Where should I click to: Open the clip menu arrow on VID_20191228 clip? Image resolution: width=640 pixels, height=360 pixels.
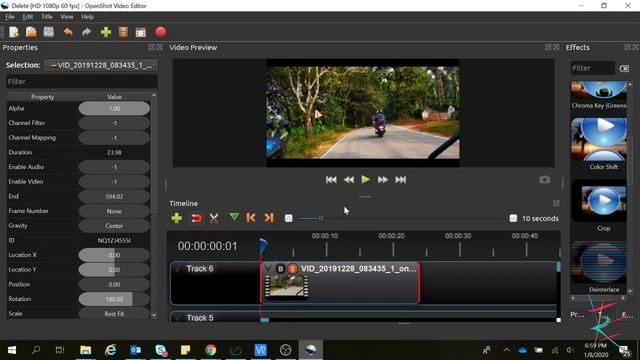pos(268,269)
